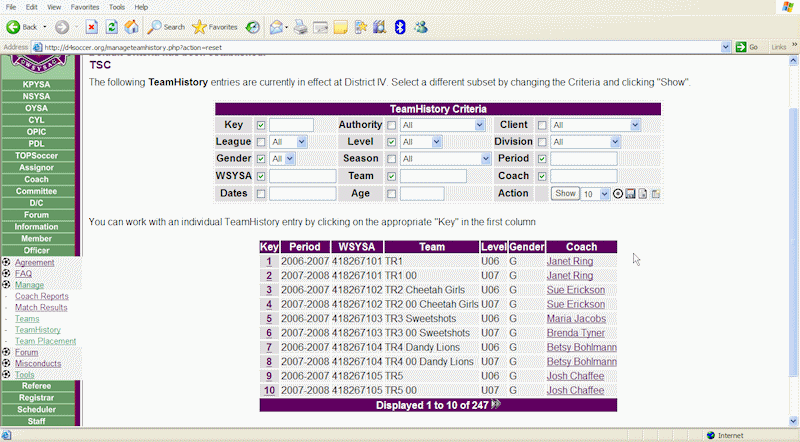Viewport: 800px width, 442px height.
Task: Click the Search toolbar button
Action: [x=166, y=27]
